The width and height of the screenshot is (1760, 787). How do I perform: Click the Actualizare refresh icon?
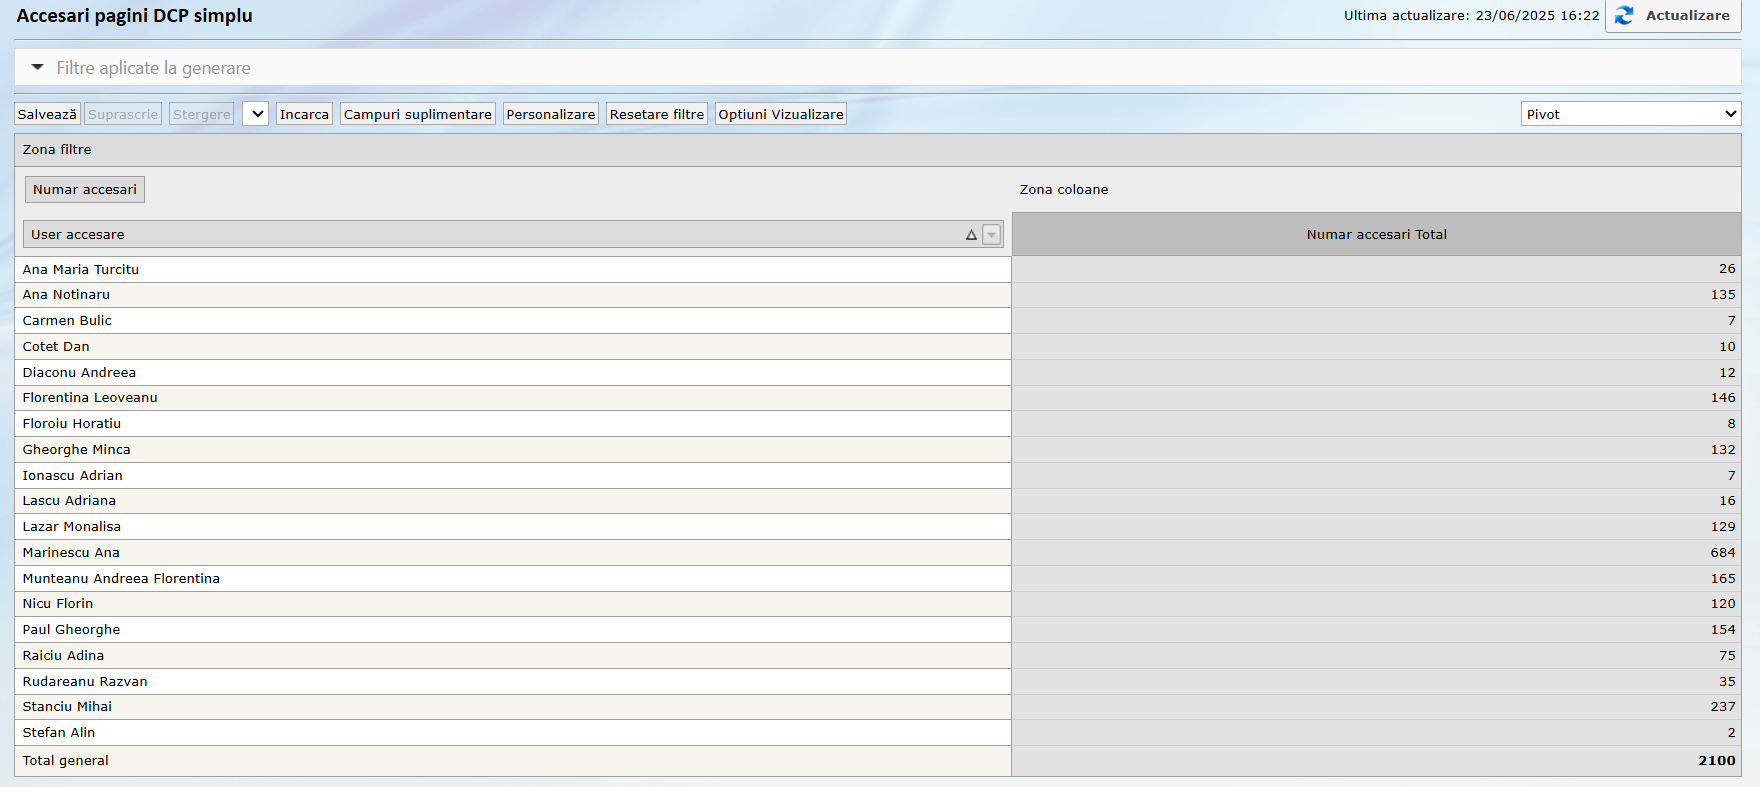[1624, 16]
